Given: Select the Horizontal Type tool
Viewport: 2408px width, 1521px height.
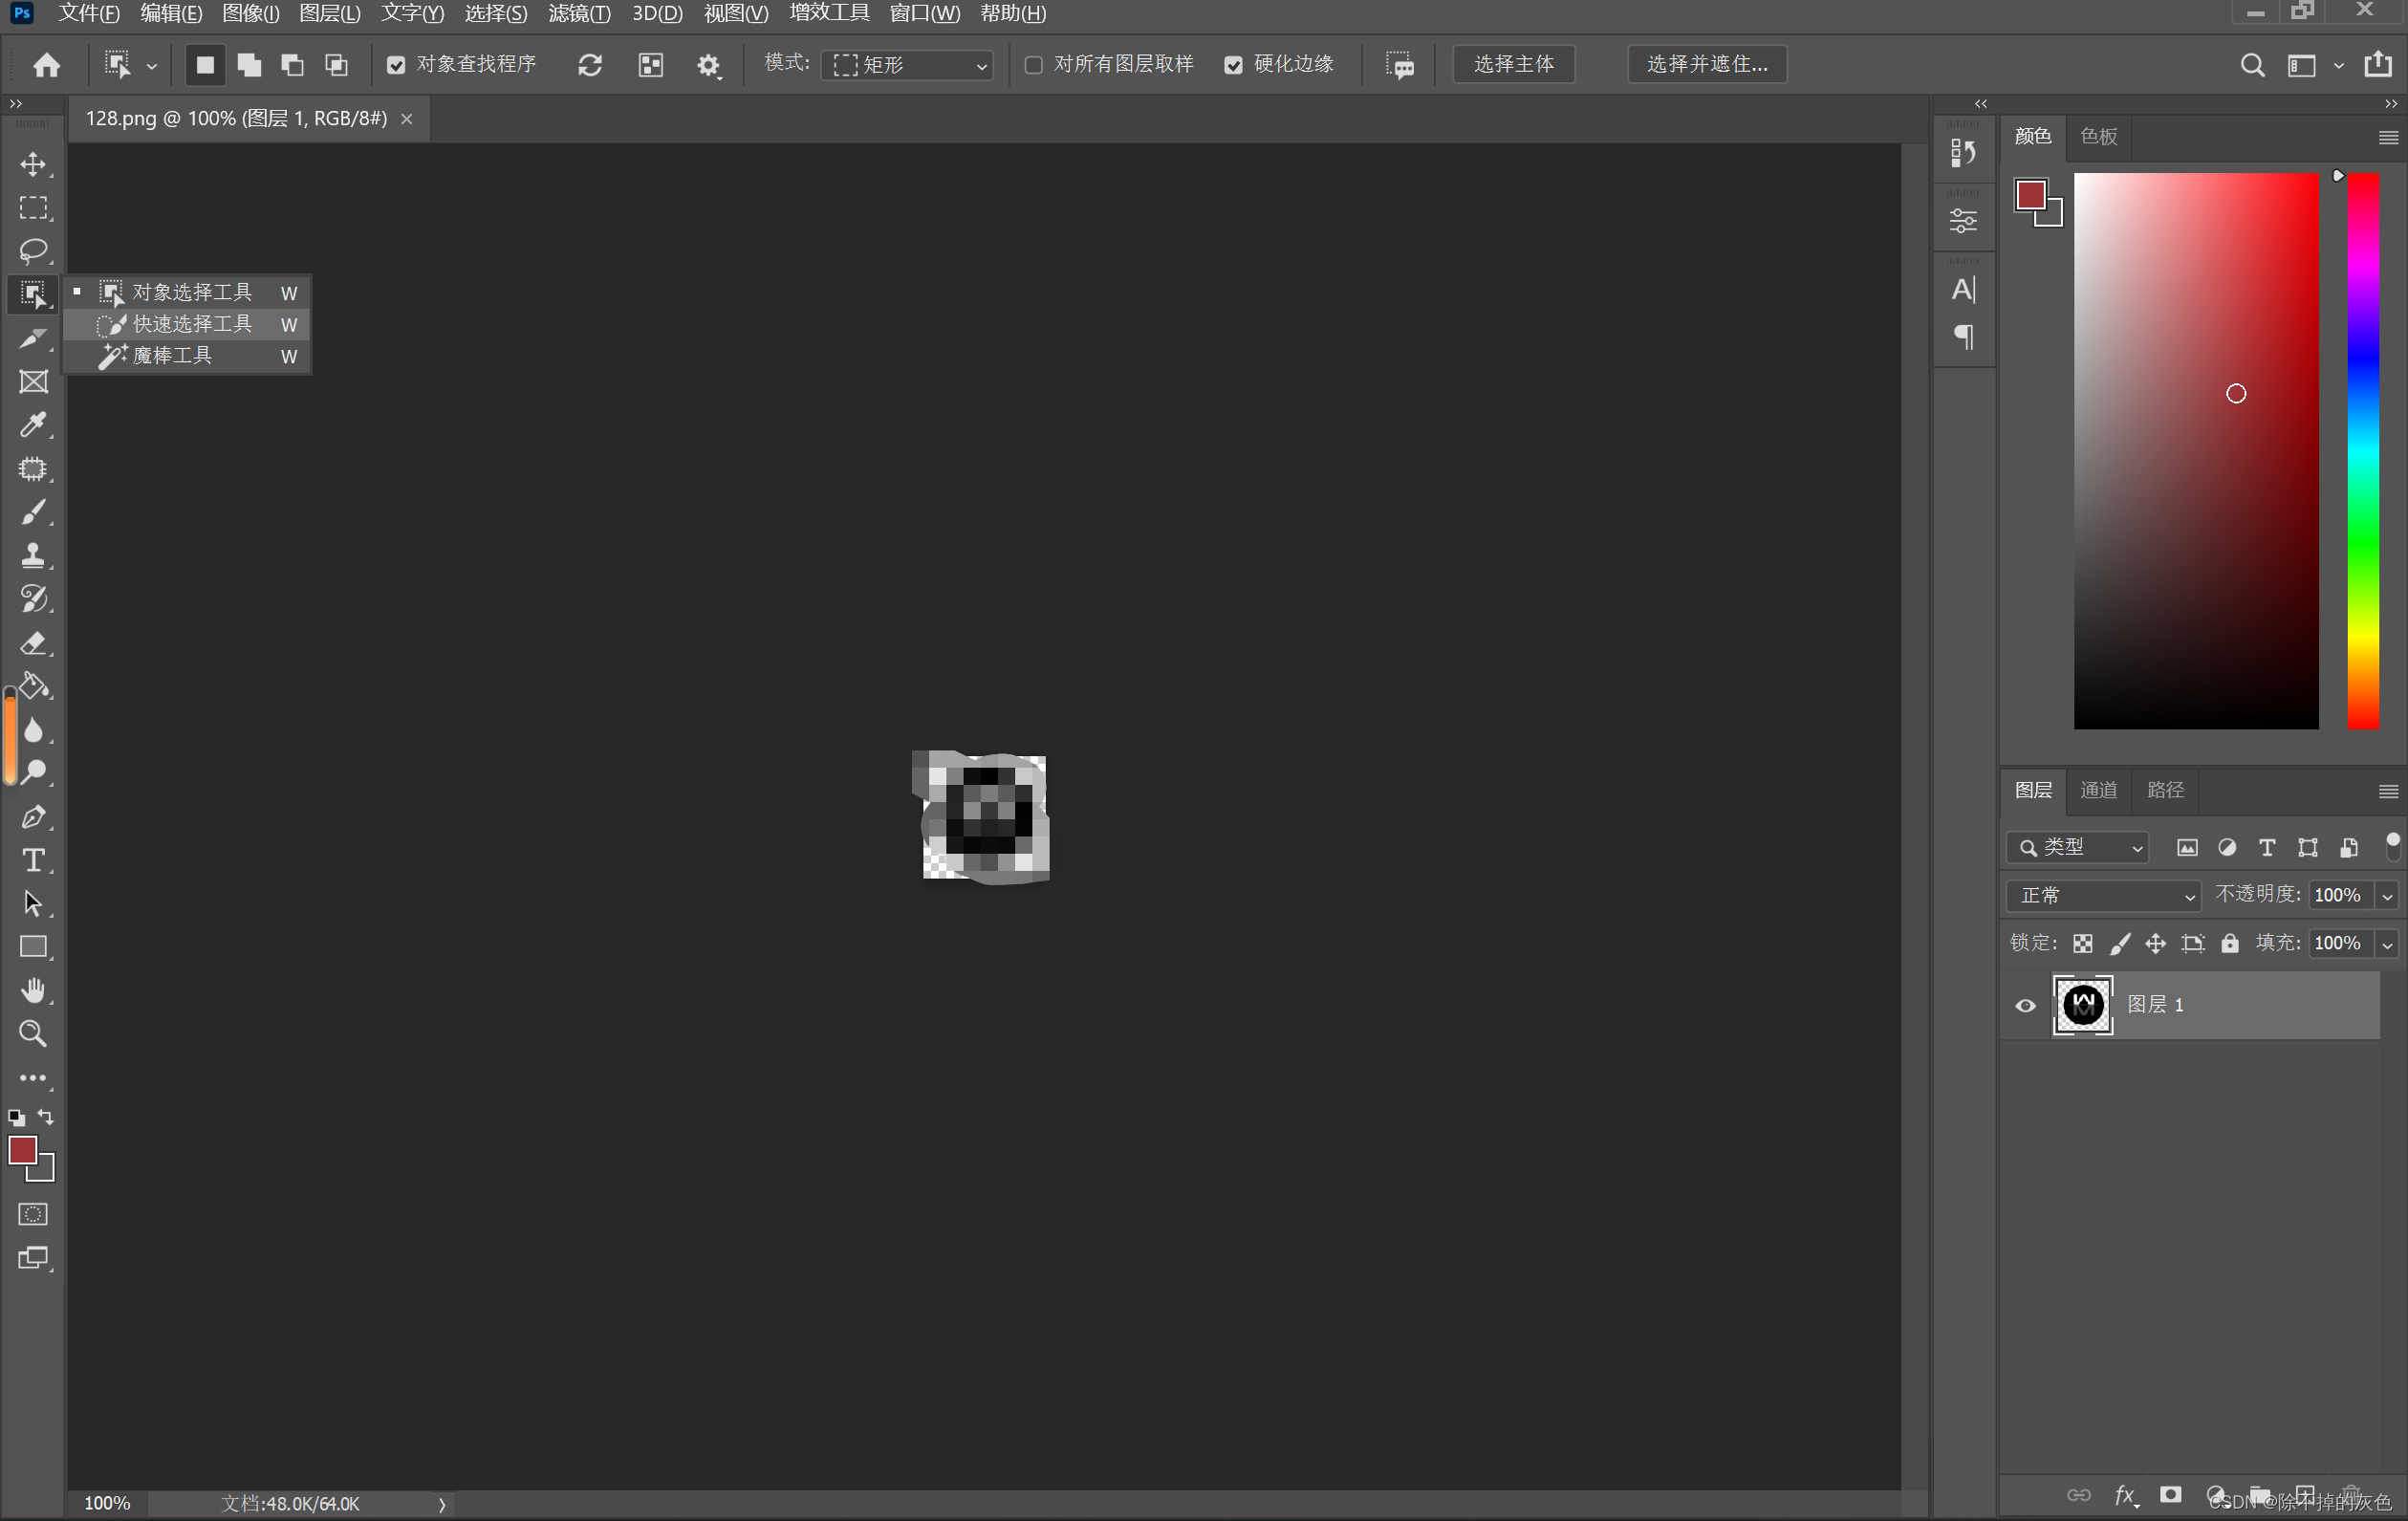Looking at the screenshot, I should point(33,860).
